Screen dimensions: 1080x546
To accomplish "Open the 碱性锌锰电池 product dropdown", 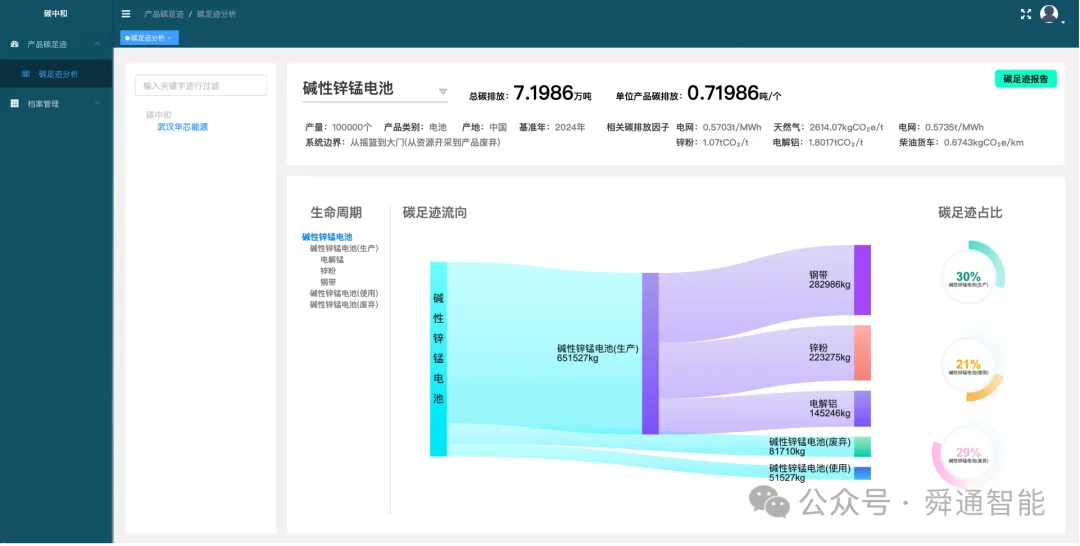I will (444, 91).
